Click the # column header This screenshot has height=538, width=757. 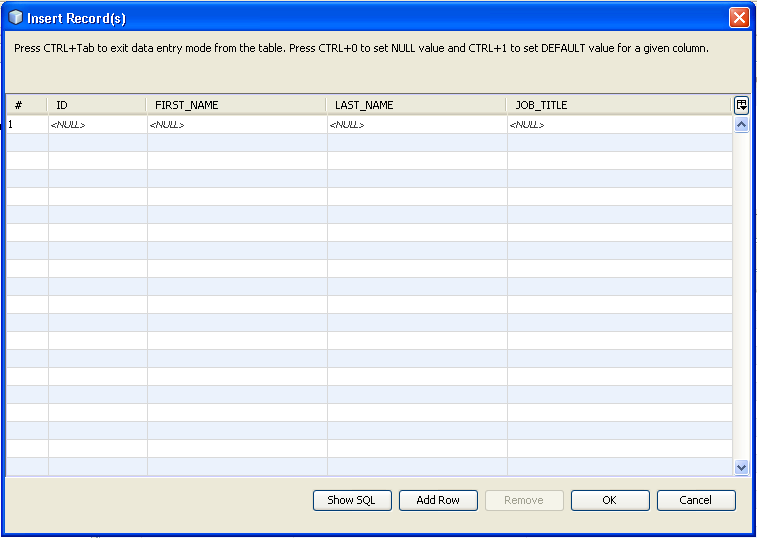(27, 105)
